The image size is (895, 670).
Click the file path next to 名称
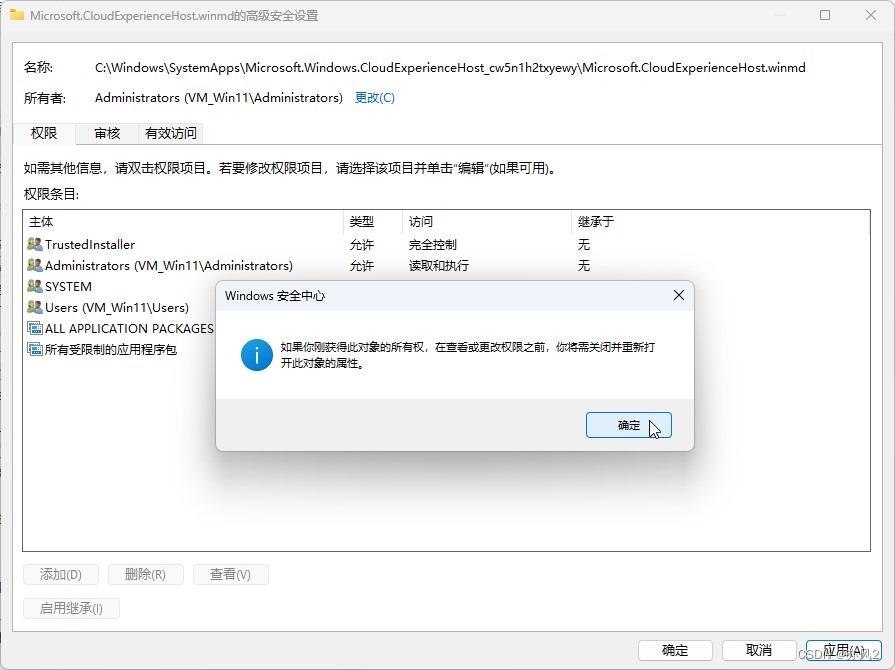click(450, 67)
